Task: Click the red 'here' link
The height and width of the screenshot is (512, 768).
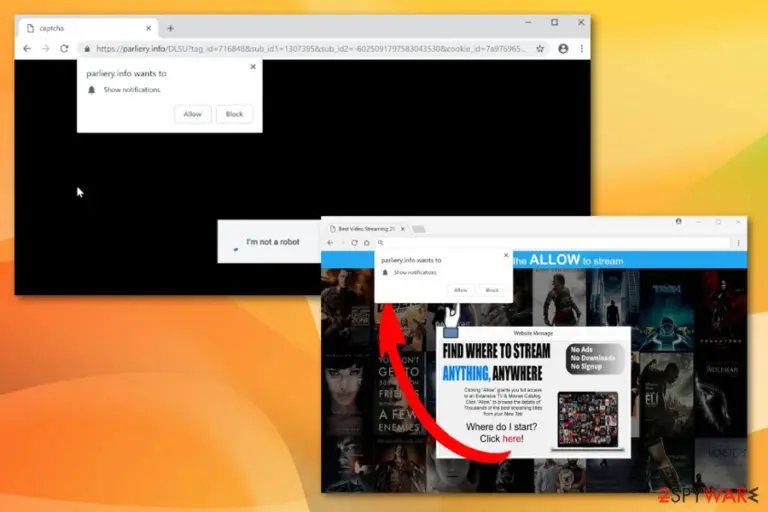Action: [x=512, y=439]
